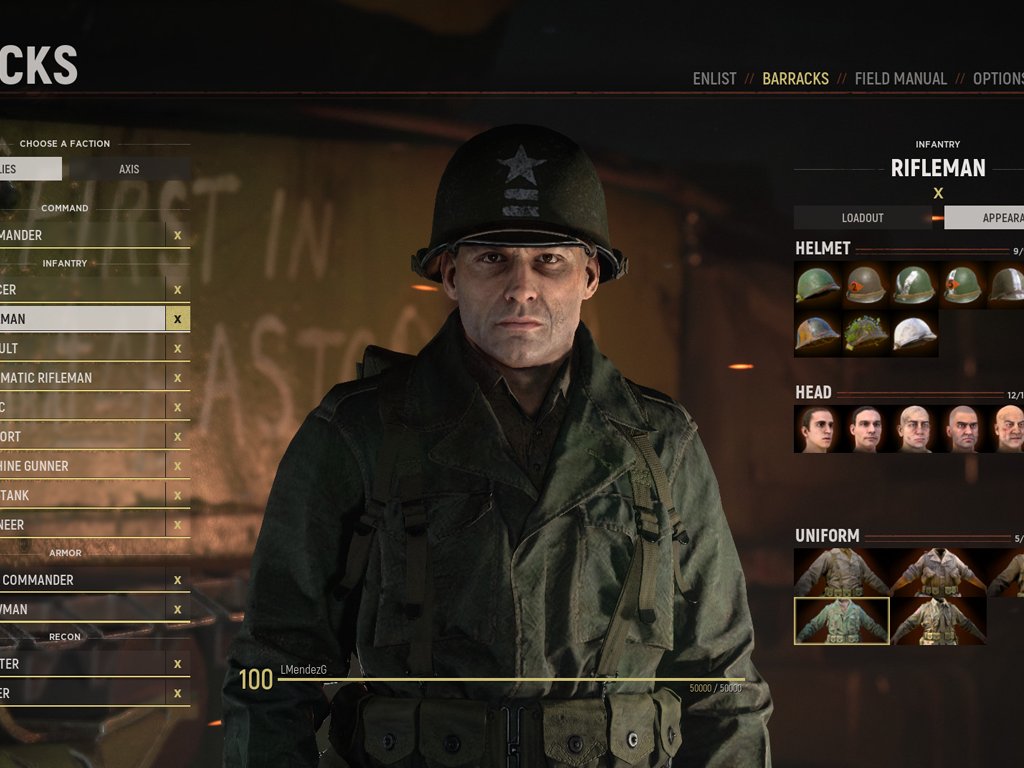Open the Enlist menu
Viewport: 1024px width, 768px height.
[x=714, y=79]
